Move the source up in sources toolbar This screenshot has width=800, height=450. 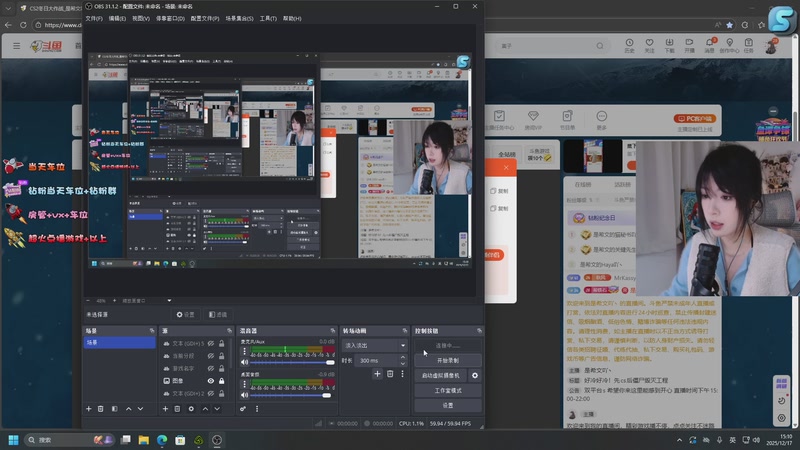click(205, 409)
